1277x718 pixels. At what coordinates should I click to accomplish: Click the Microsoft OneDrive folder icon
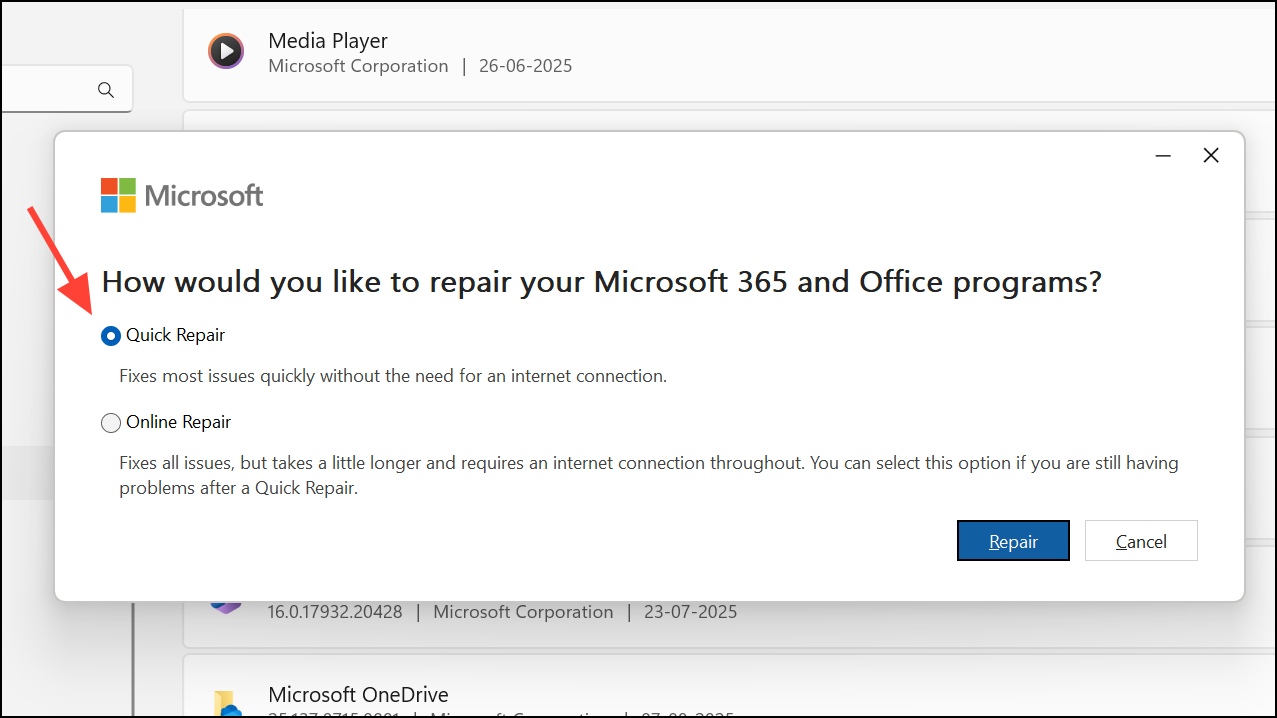pos(227,703)
